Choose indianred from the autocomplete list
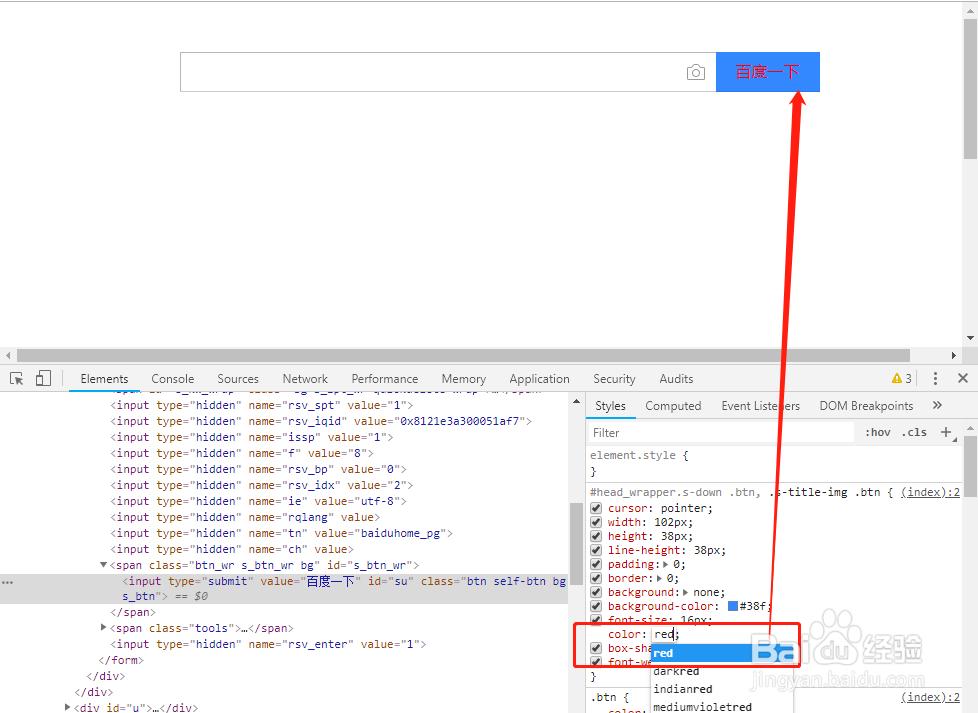 (x=722, y=689)
